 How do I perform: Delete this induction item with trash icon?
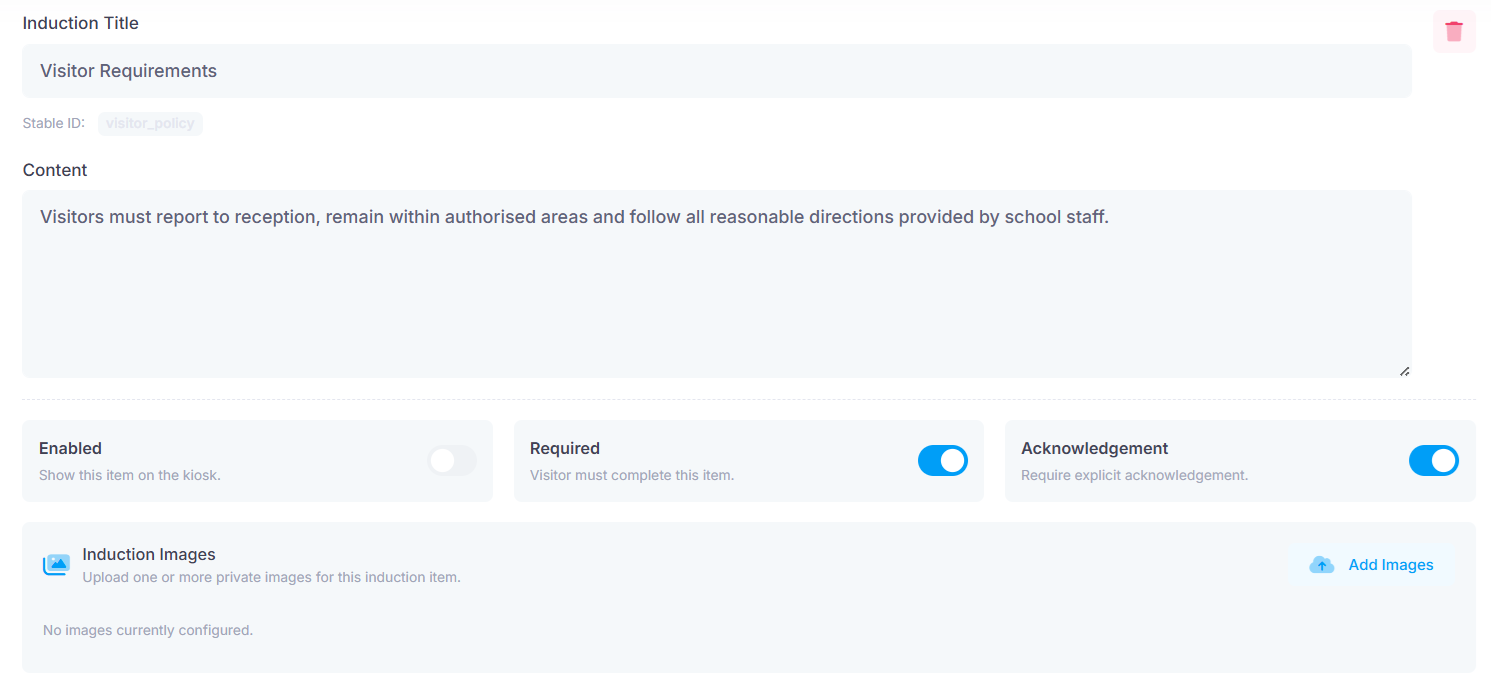[1454, 32]
